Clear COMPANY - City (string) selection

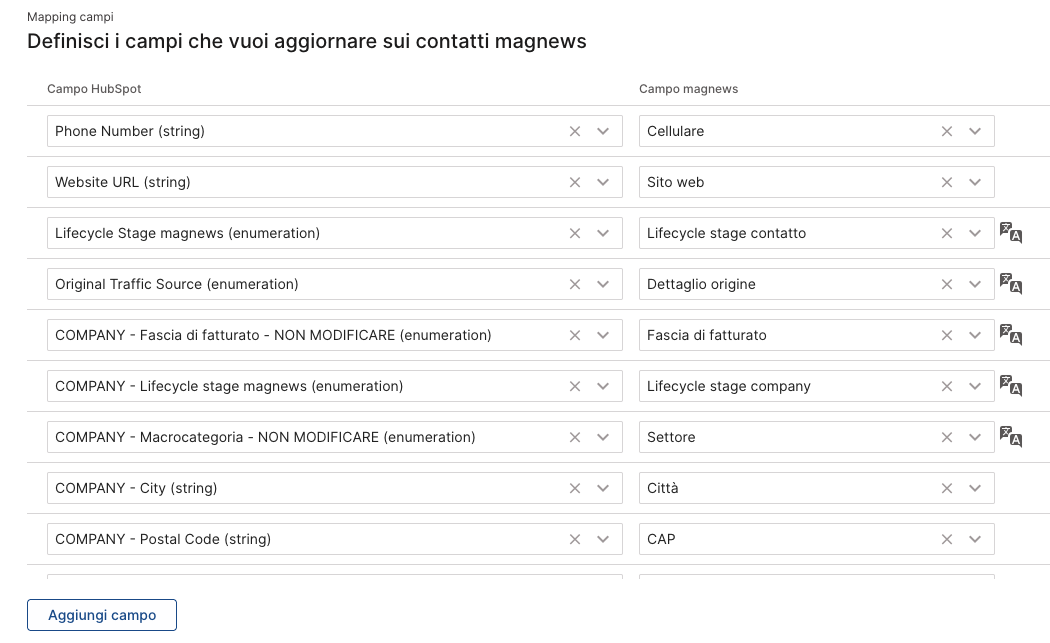click(x=575, y=488)
